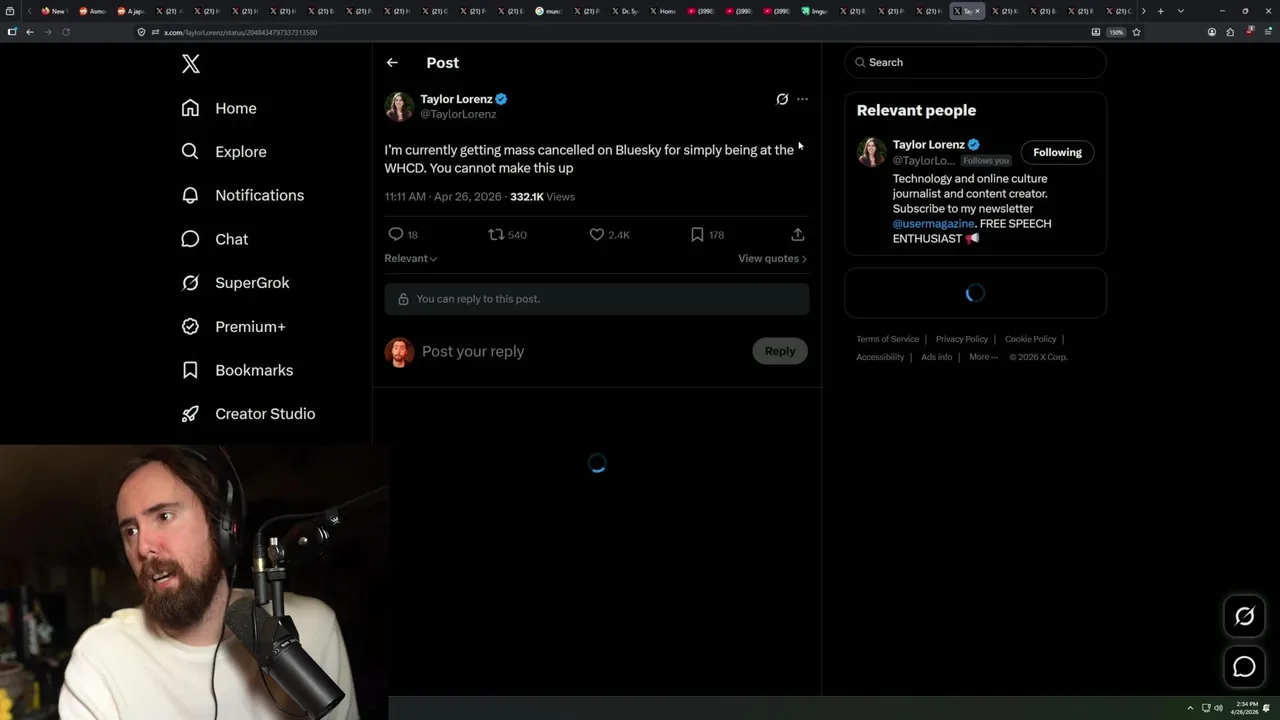Go back using the Post back arrow

click(392, 63)
